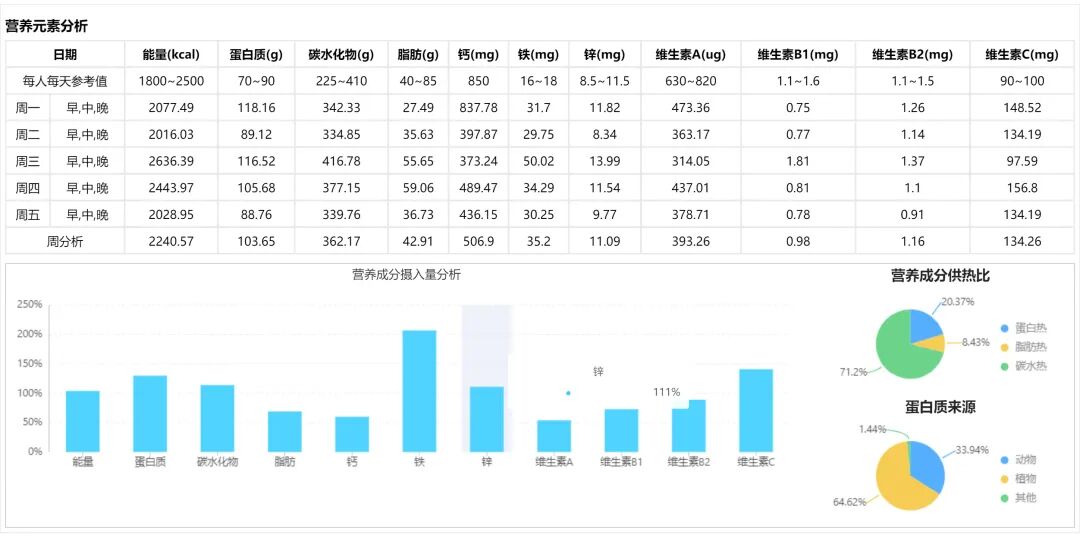Click the 碳水化物(g) column header

(x=341, y=54)
